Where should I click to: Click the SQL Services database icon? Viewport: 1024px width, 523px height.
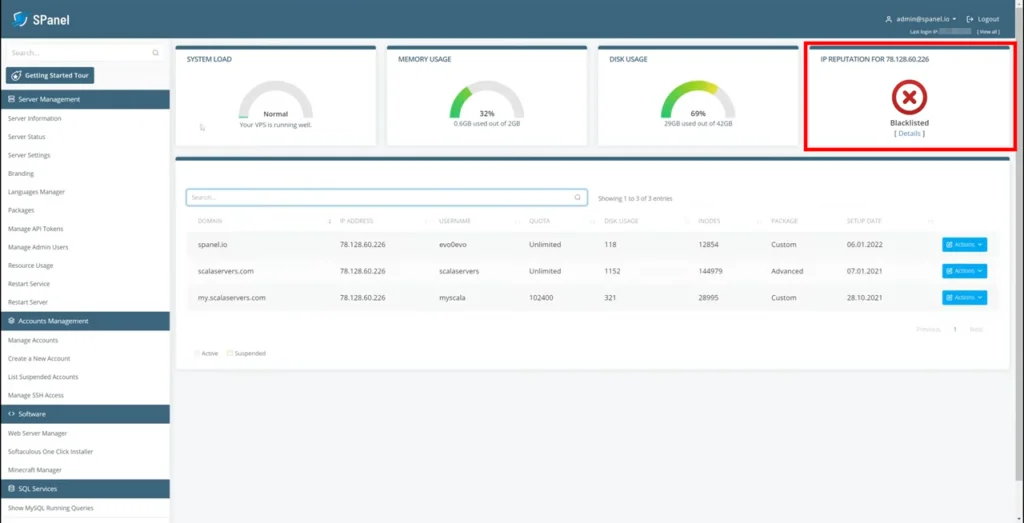click(x=11, y=488)
